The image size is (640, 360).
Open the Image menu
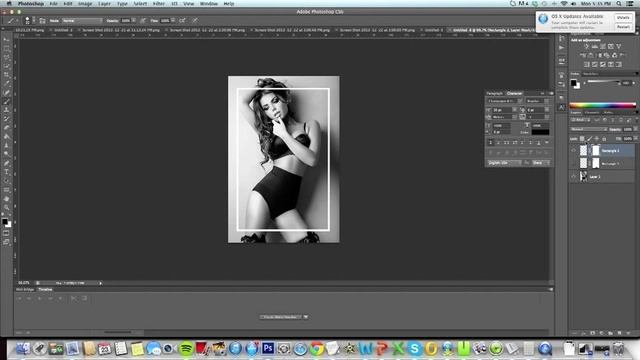85,4
